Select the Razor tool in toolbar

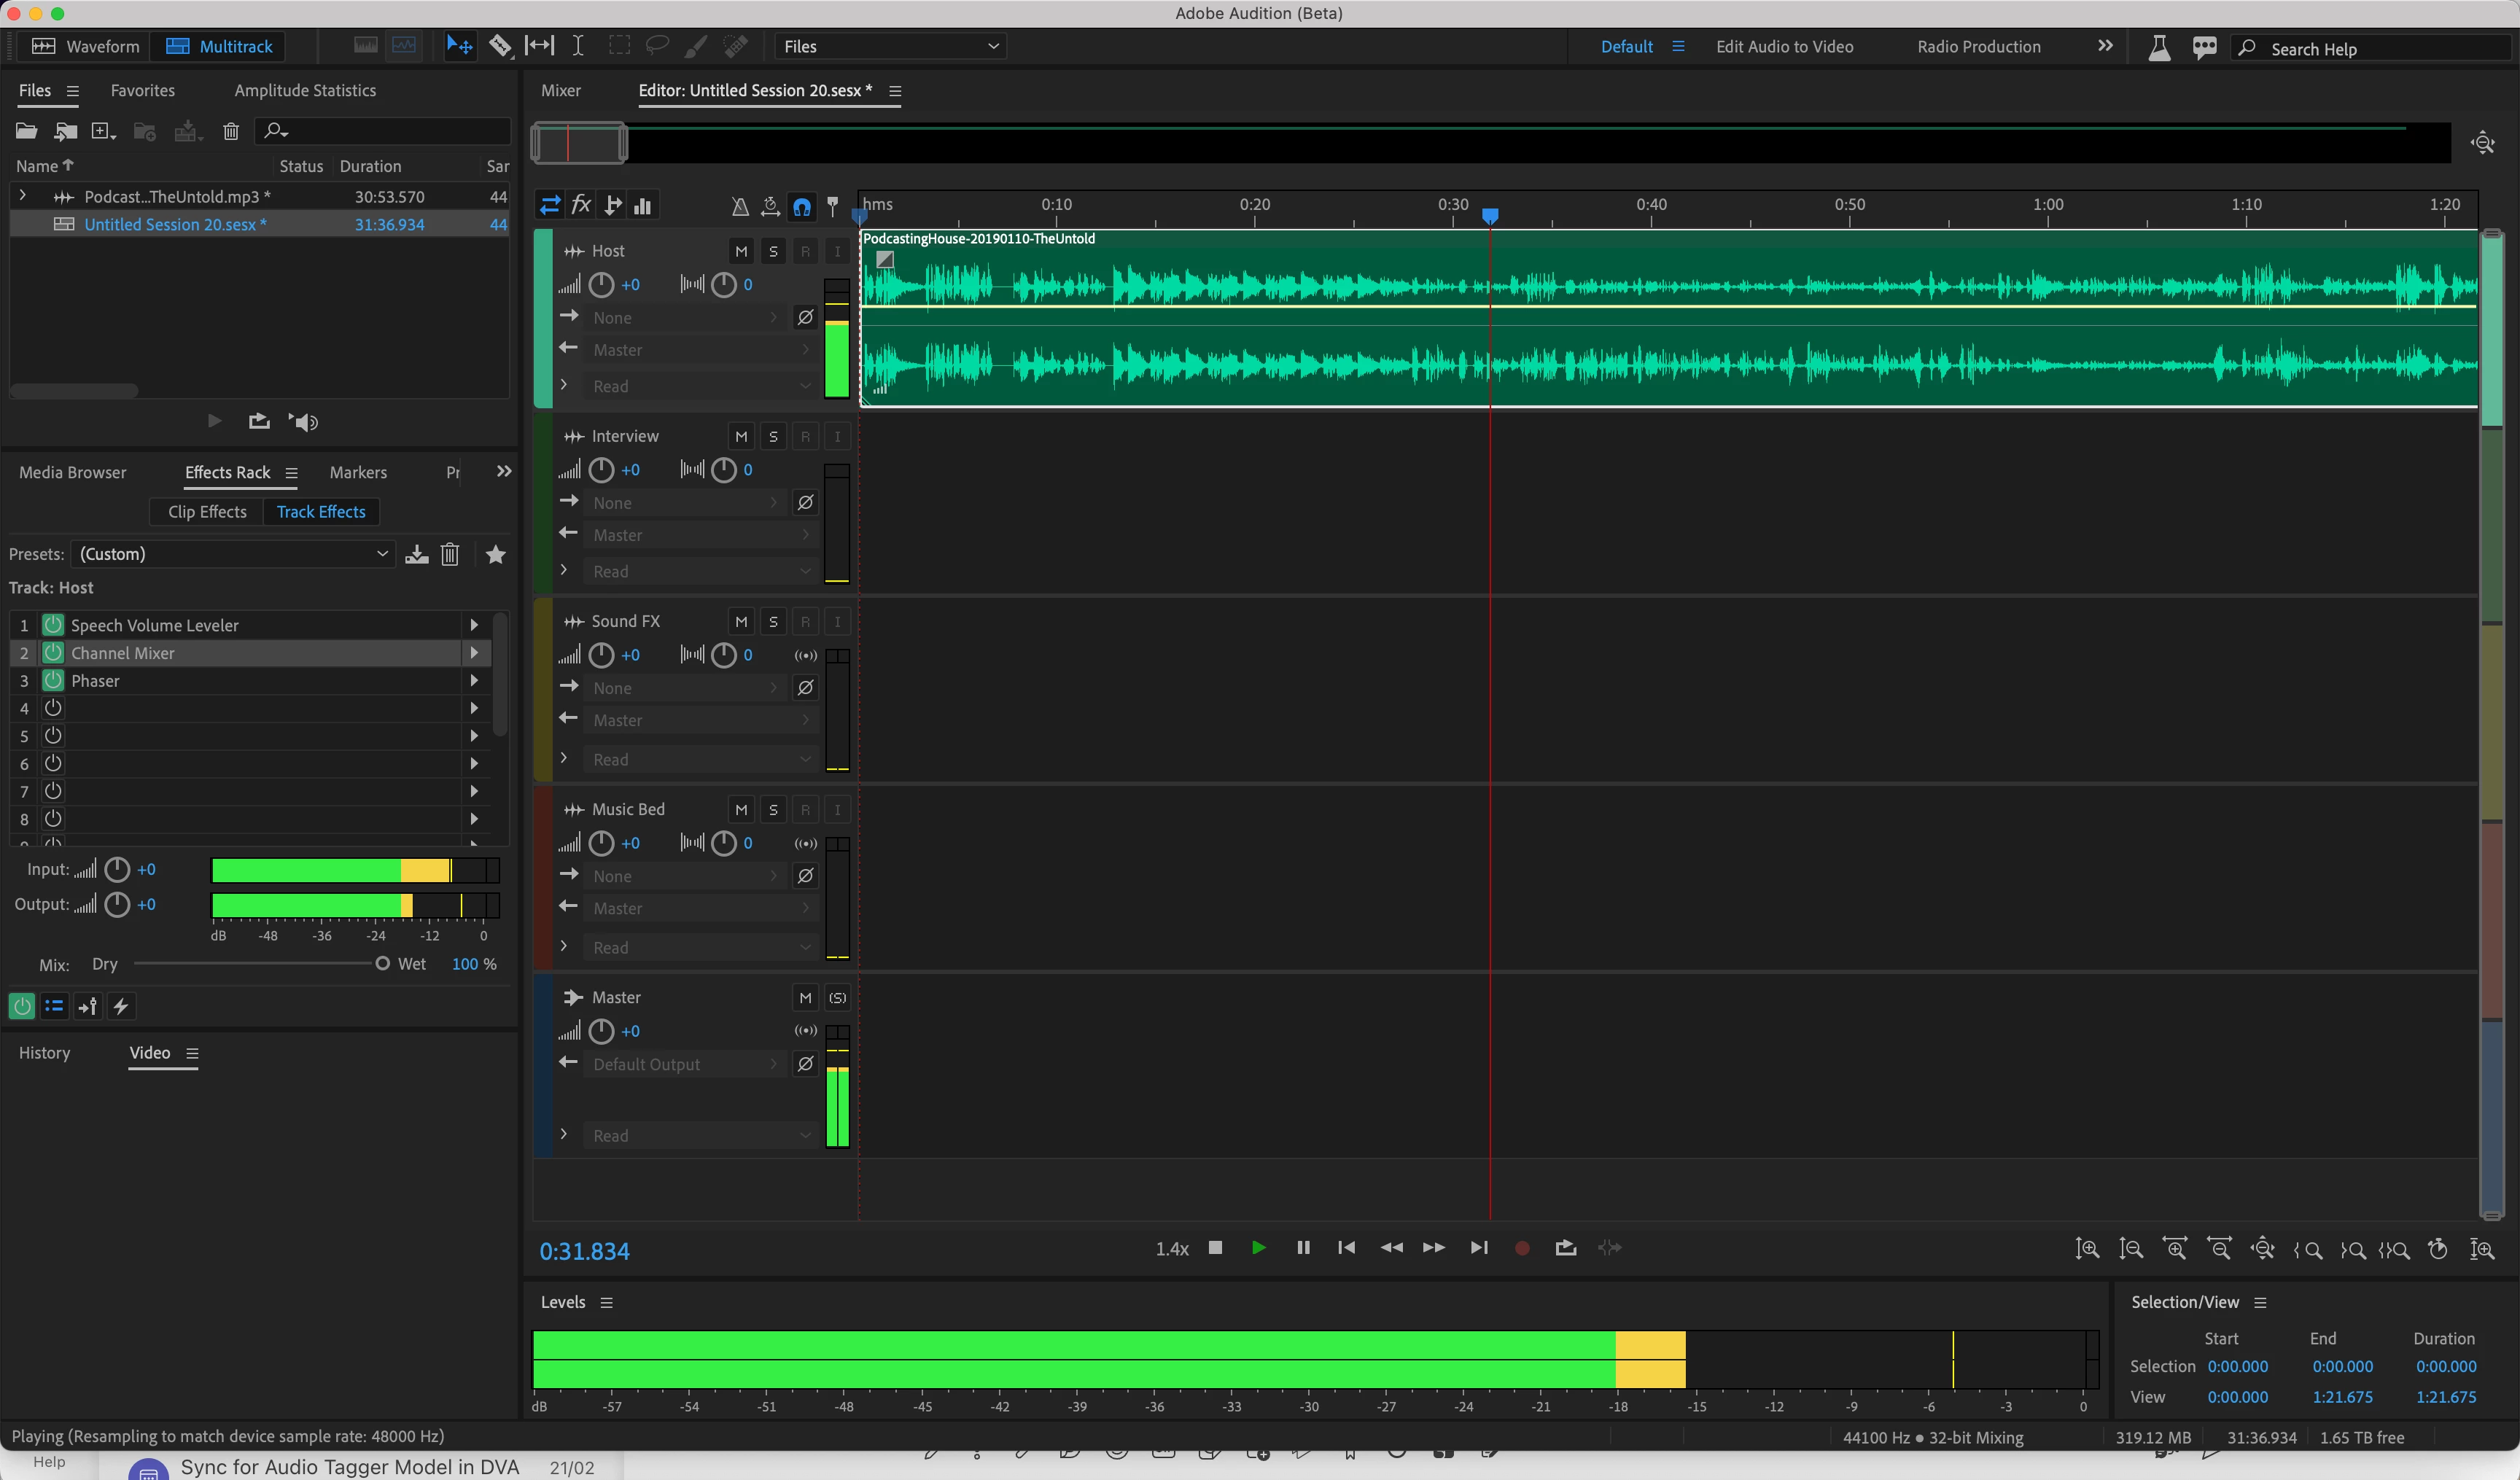pyautogui.click(x=500, y=46)
